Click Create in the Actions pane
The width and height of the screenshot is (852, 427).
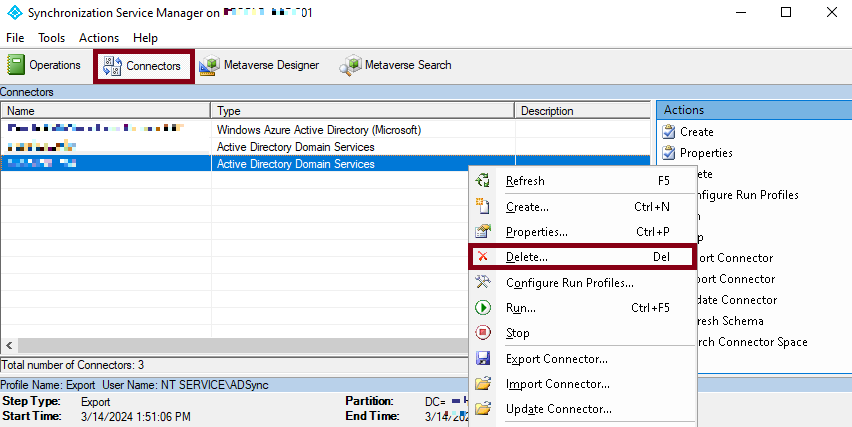click(x=697, y=132)
